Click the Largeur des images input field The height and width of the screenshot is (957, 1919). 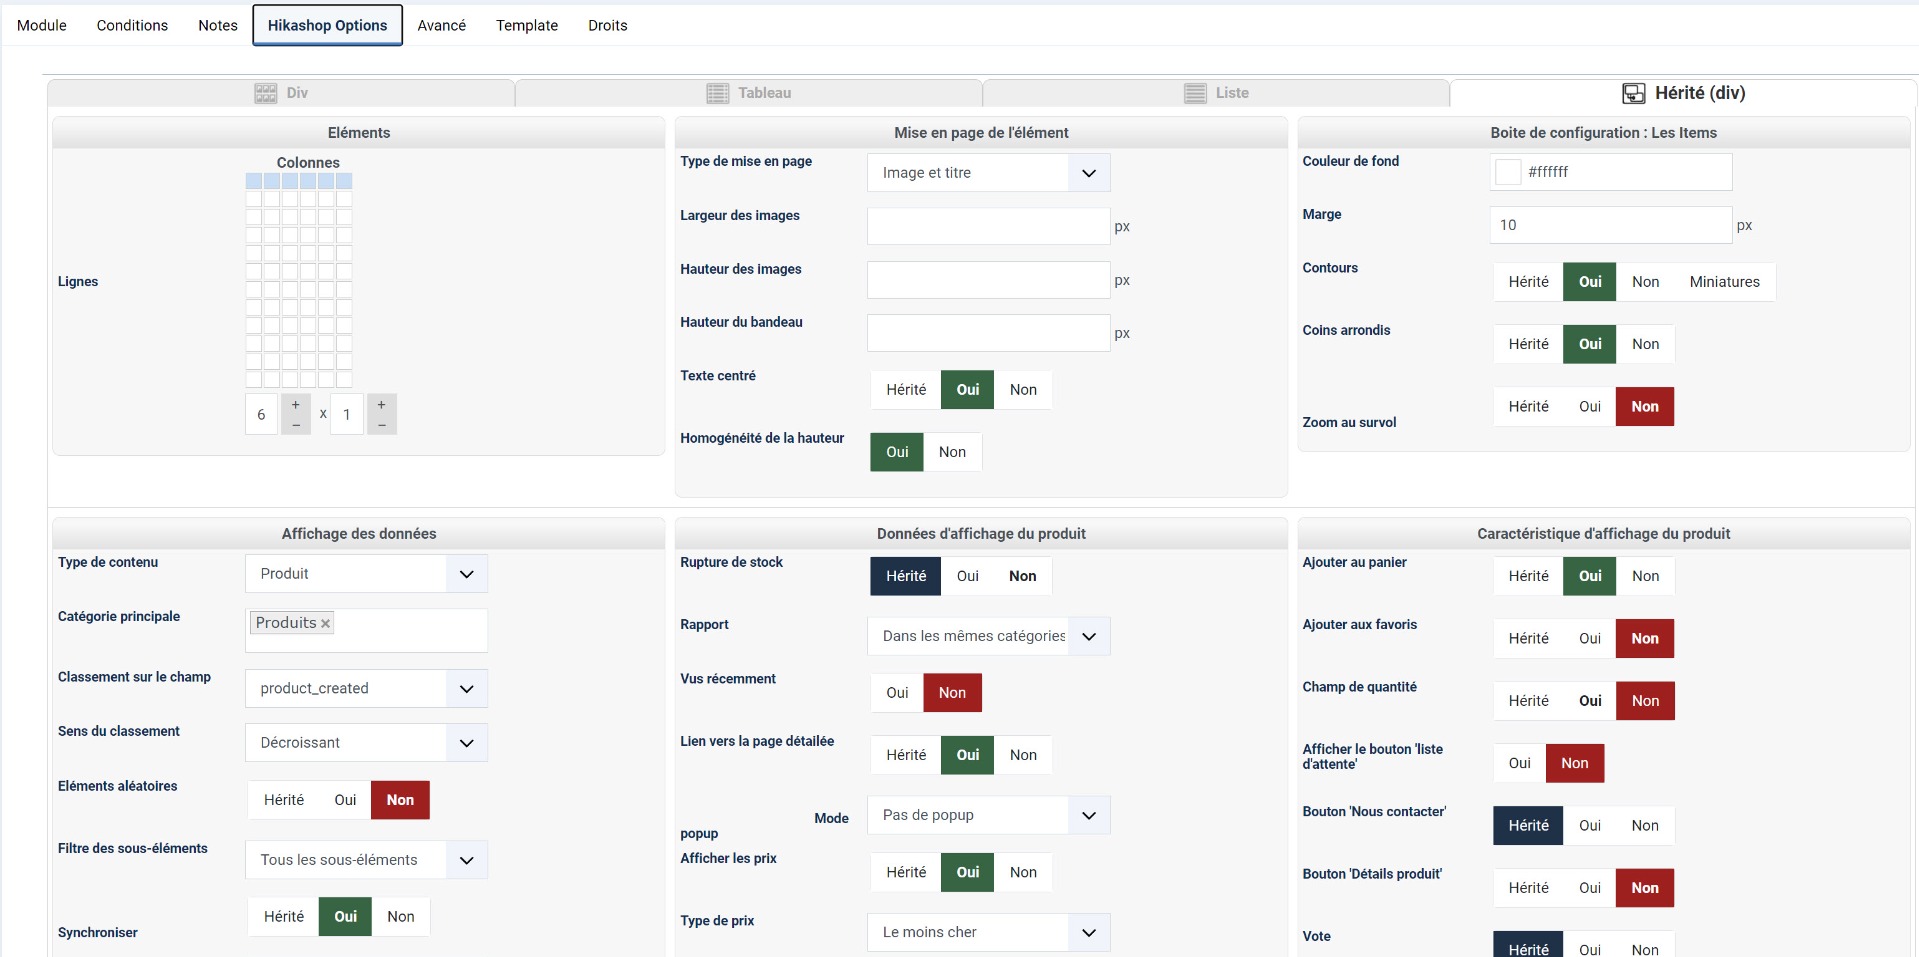coord(987,226)
